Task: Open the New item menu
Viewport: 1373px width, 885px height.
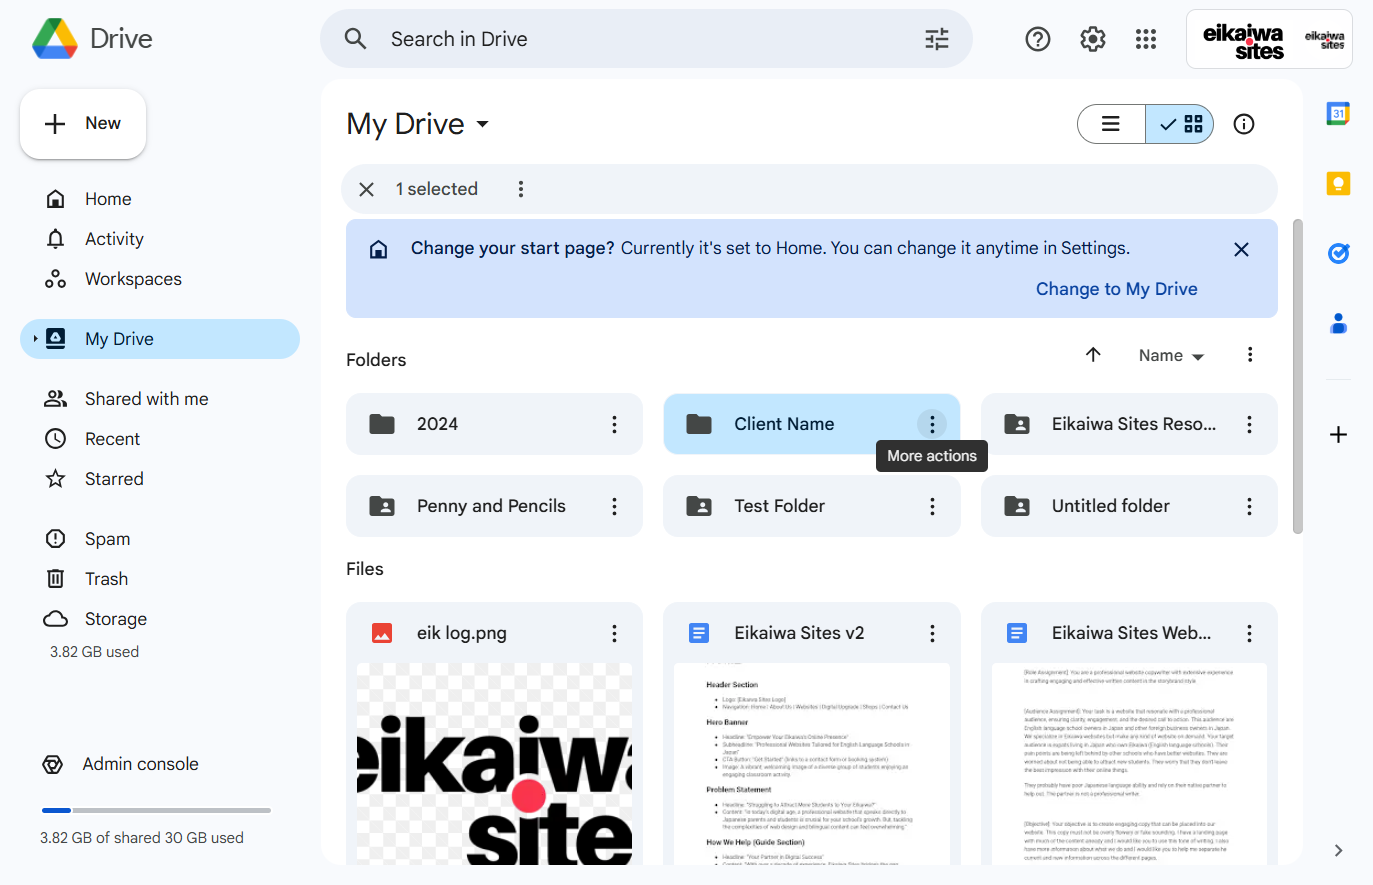Action: [x=83, y=124]
